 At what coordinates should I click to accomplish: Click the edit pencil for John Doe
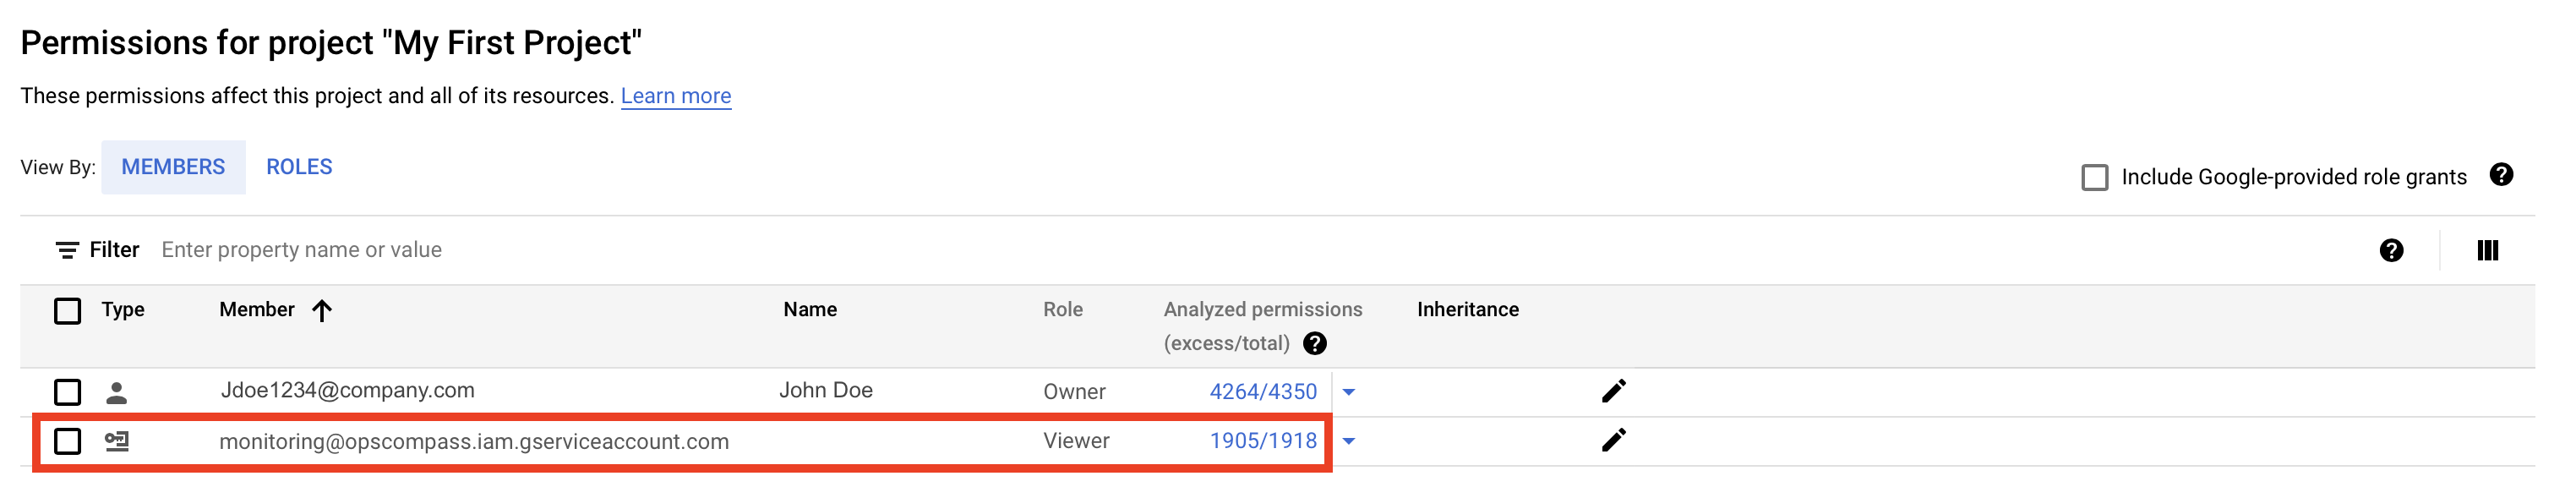click(x=1613, y=391)
